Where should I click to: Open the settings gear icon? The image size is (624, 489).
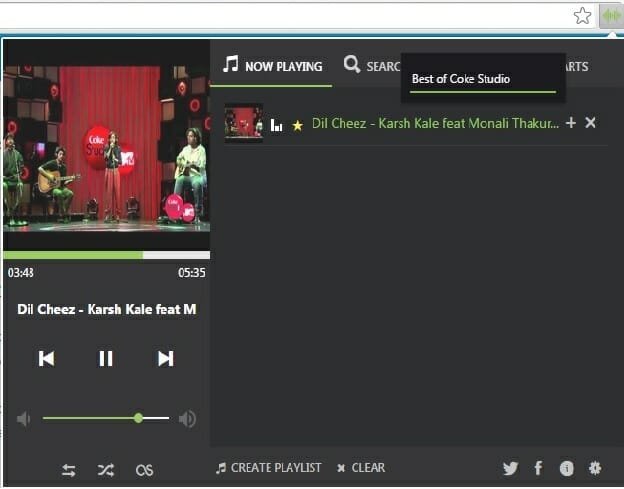click(595, 468)
